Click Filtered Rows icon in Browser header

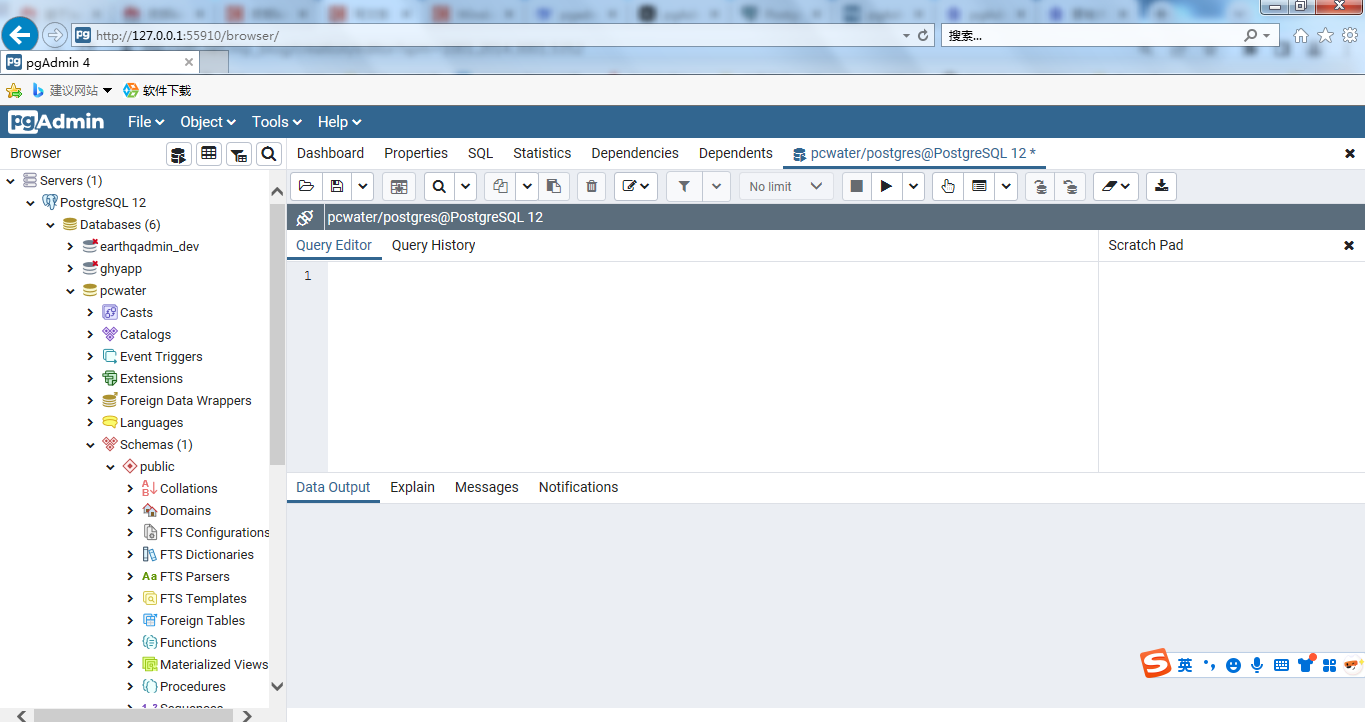point(238,154)
